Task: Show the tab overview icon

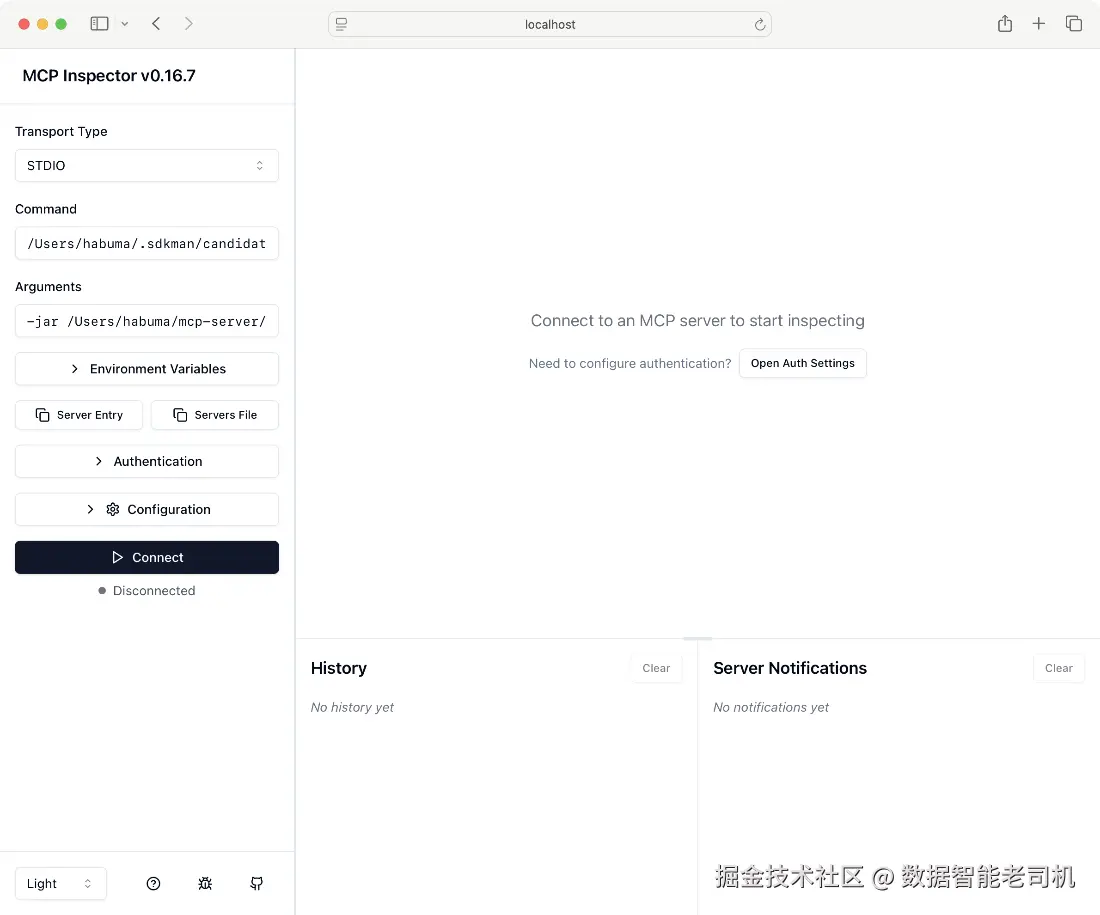Action: (x=1073, y=24)
